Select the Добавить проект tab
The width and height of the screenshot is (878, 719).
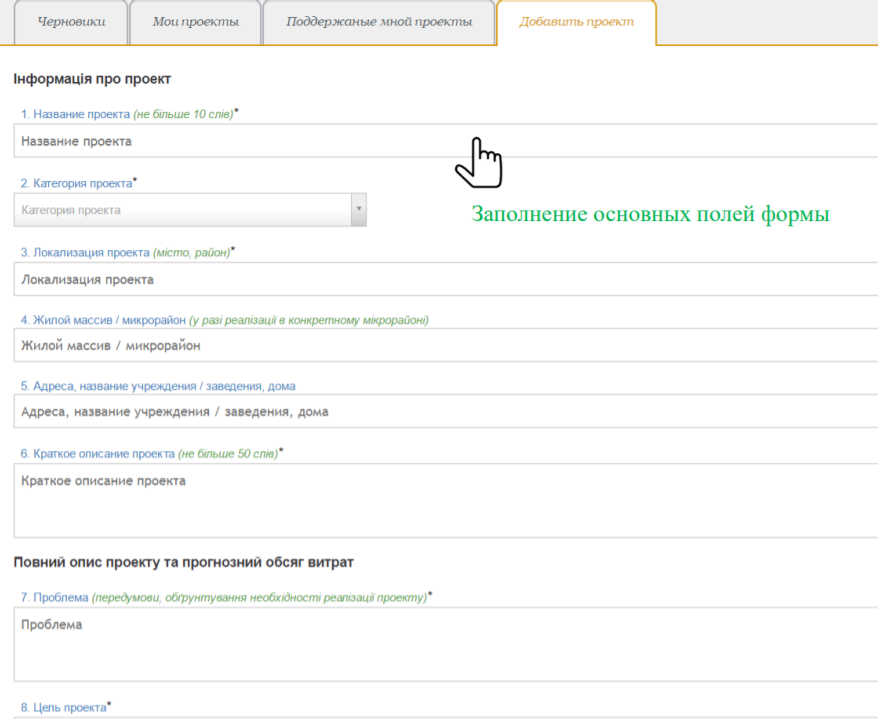pos(576,21)
